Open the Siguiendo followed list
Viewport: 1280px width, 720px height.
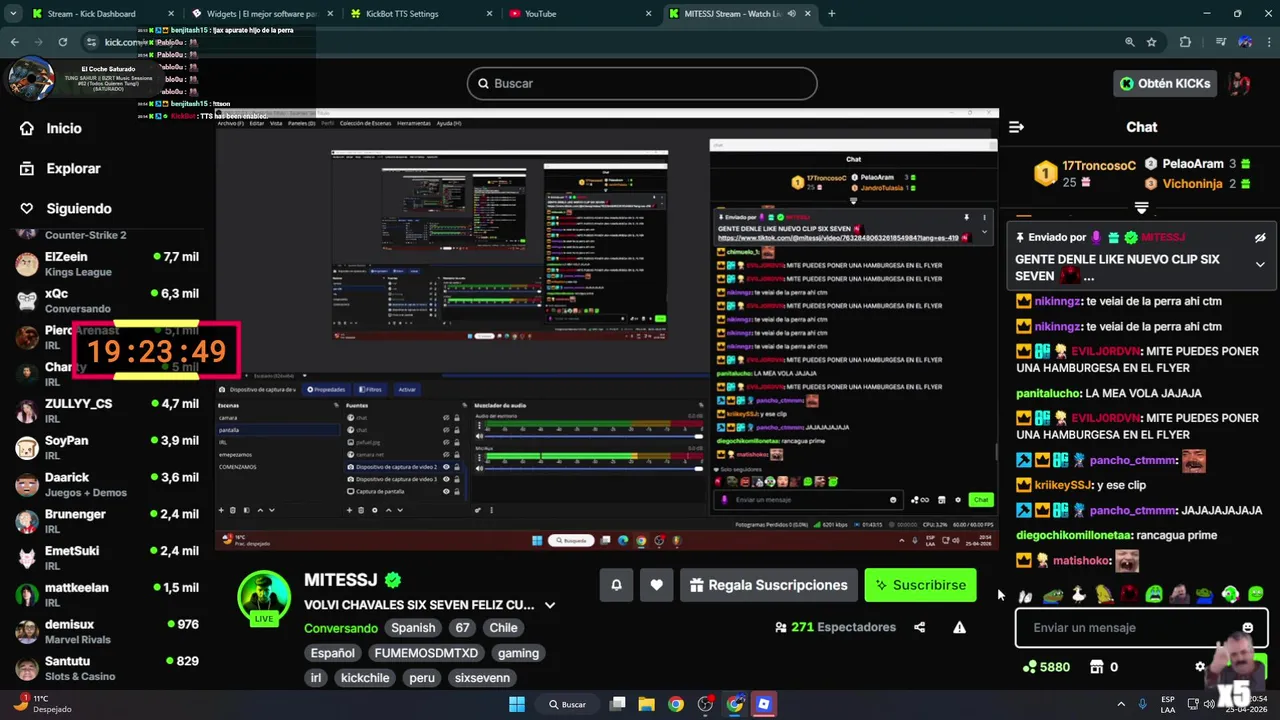[79, 209]
